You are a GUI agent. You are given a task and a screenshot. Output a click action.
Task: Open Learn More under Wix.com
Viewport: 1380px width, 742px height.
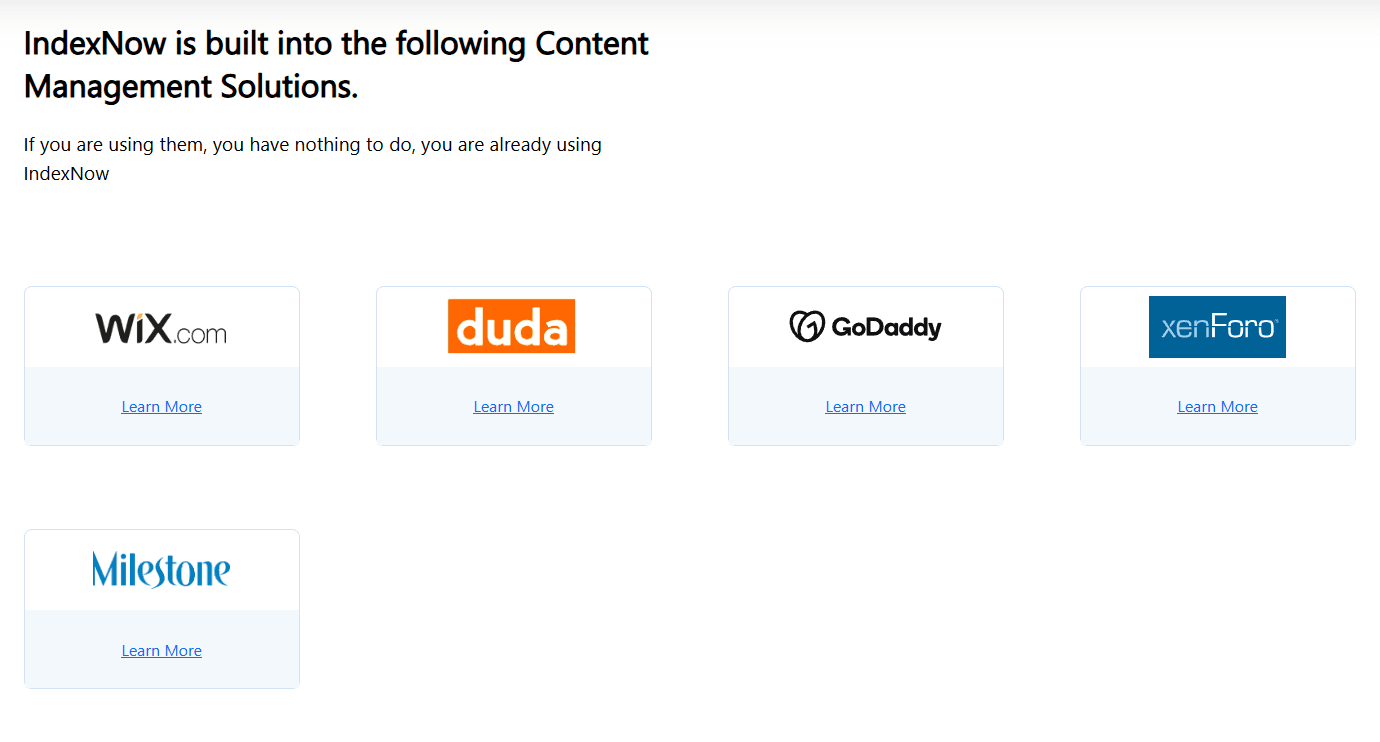(x=162, y=407)
